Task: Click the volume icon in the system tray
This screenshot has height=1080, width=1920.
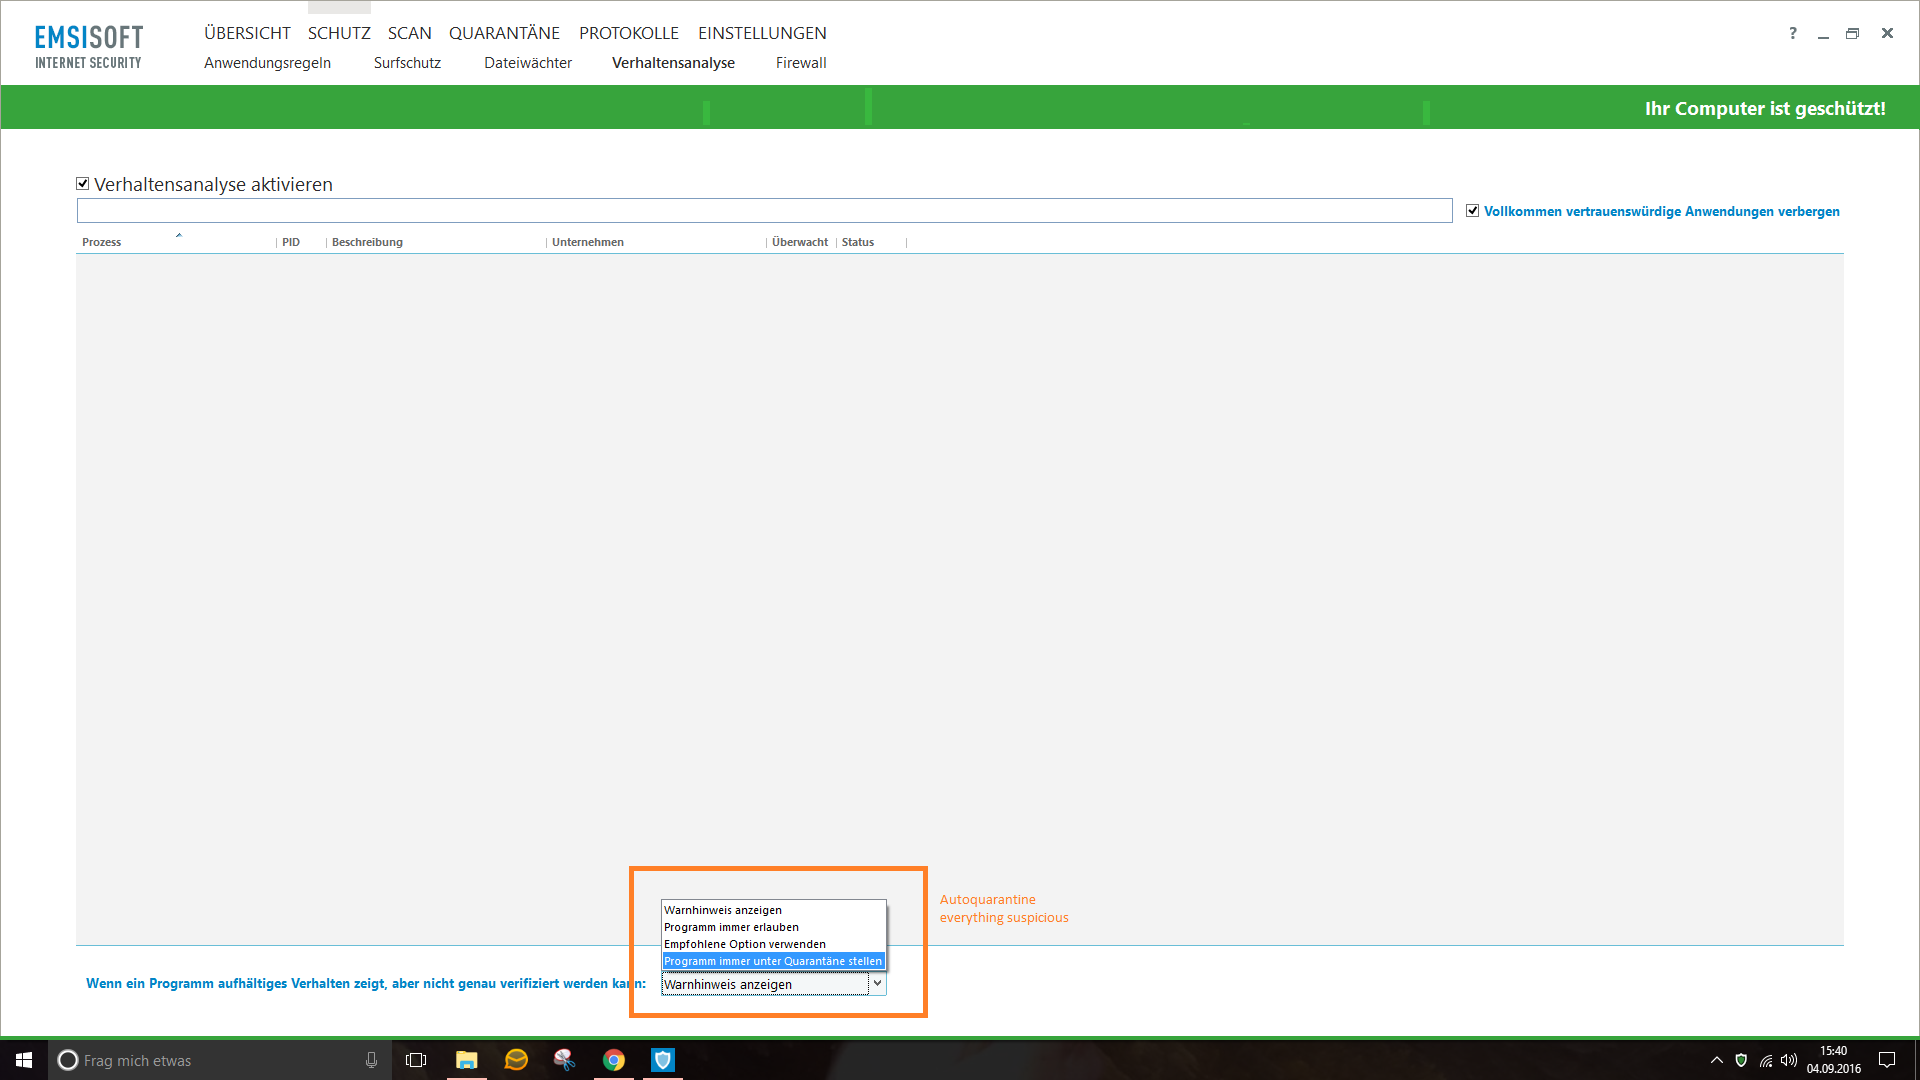Action: coord(1789,1060)
